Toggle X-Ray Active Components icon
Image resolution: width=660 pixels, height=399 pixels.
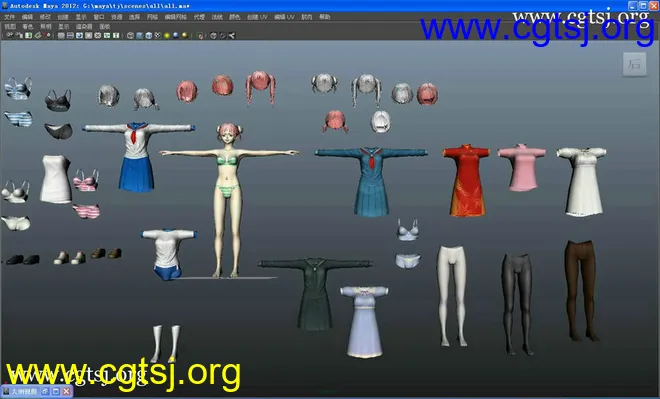[x=223, y=35]
